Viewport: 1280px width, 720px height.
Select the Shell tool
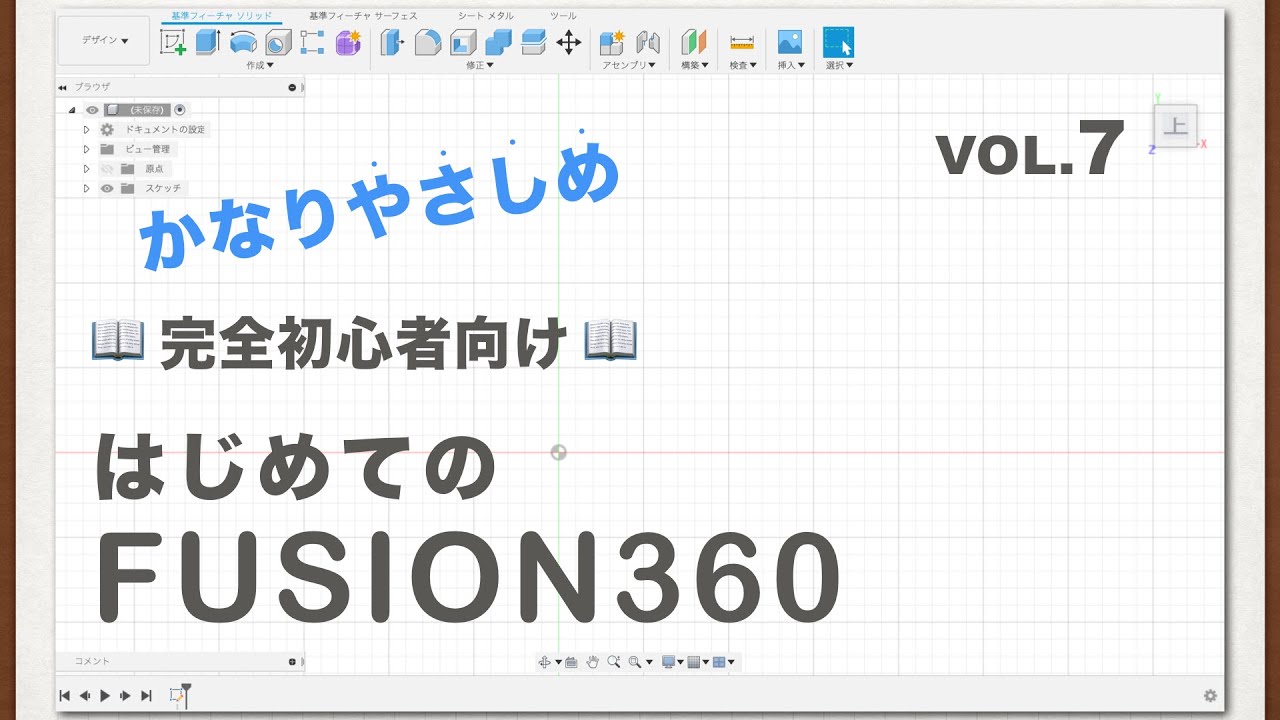coord(463,42)
